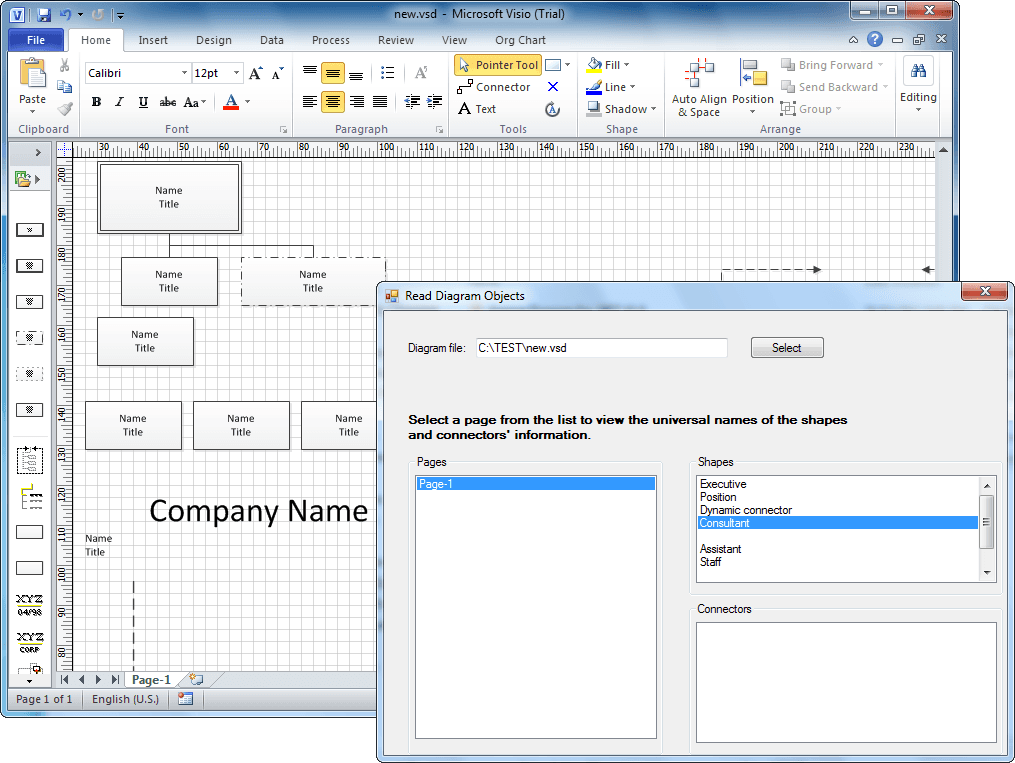Click the Align Top icon
Image resolution: width=1015 pixels, height=763 pixels.
[310, 72]
